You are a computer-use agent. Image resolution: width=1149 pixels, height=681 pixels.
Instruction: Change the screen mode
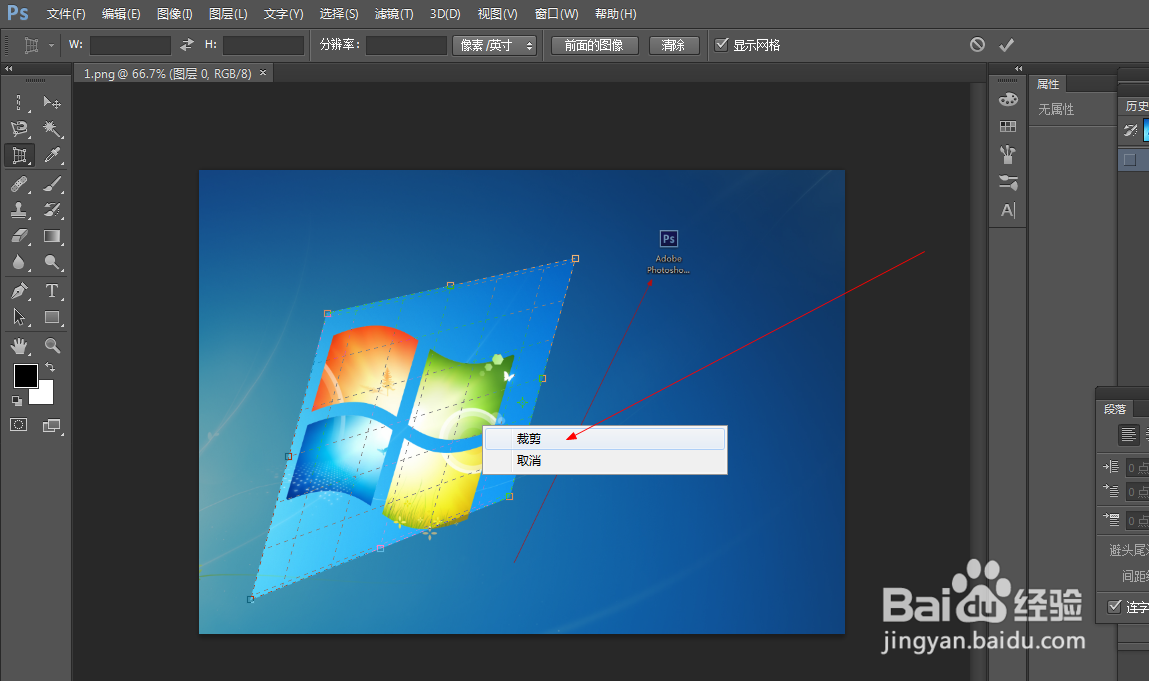point(51,425)
